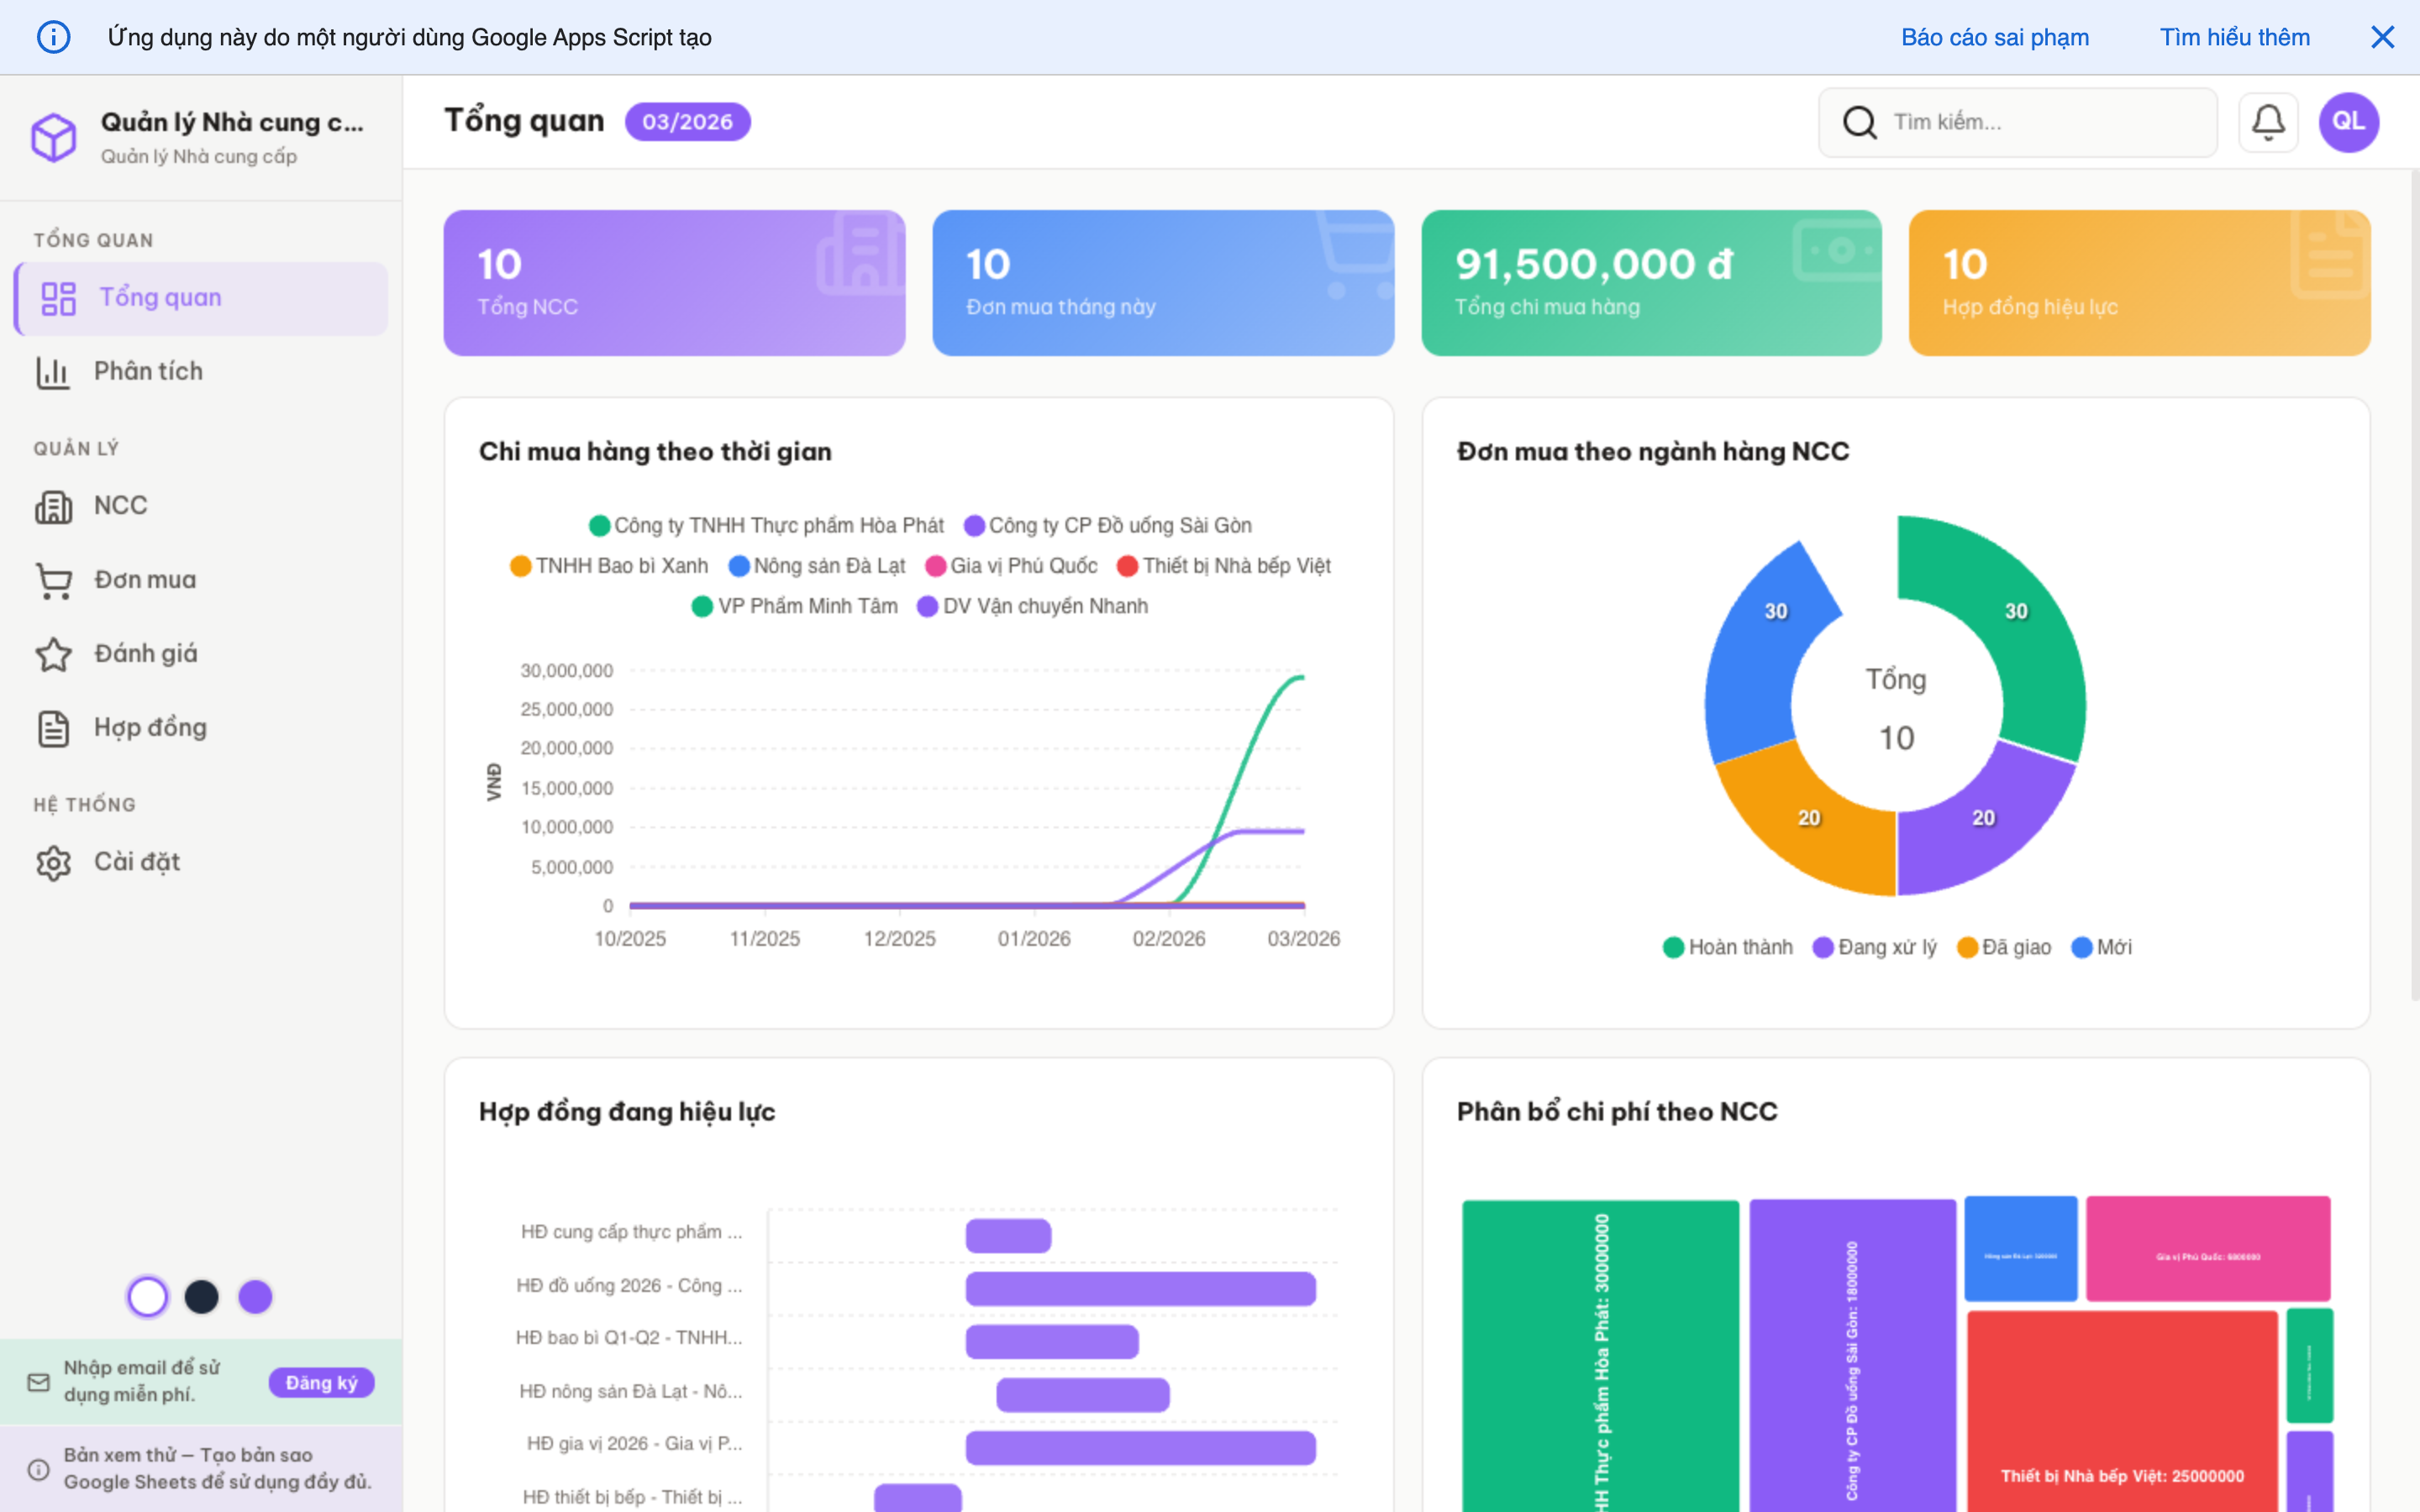Click the Đánh giá star icon
2420x1512 pixels.
[54, 654]
